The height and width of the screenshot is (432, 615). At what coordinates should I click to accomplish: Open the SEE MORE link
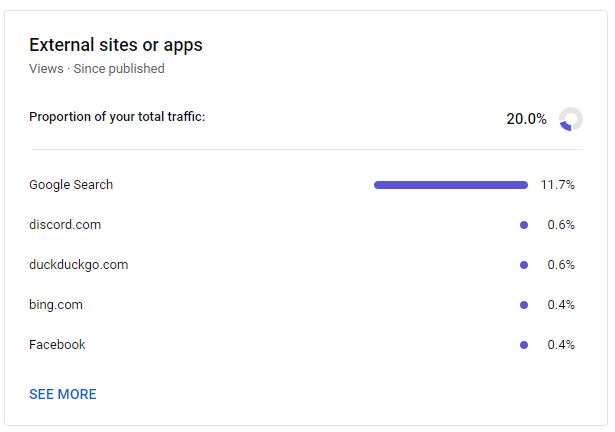63,394
